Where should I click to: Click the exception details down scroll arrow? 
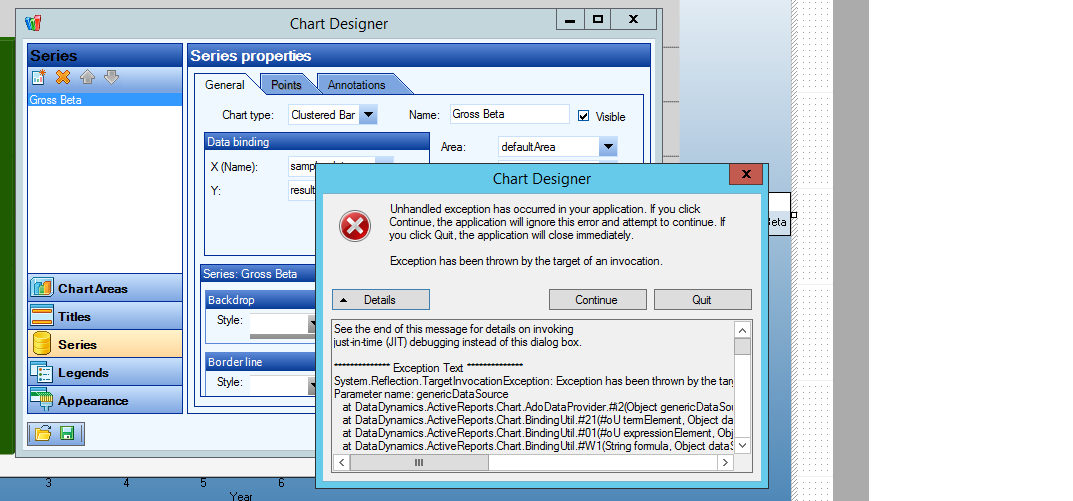[742, 445]
